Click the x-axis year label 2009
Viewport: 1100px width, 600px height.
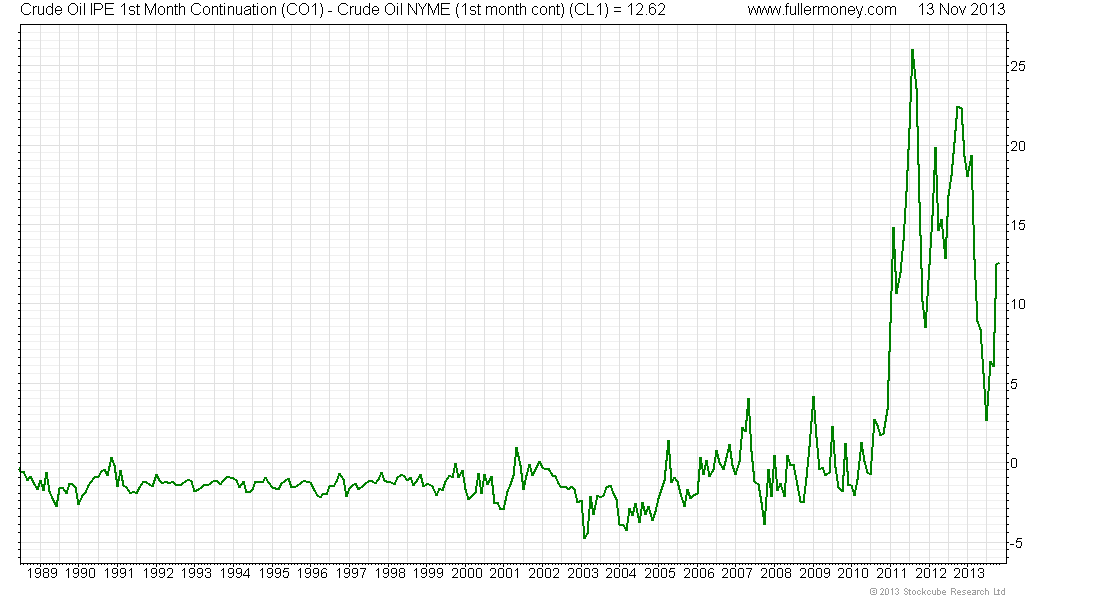[815, 573]
